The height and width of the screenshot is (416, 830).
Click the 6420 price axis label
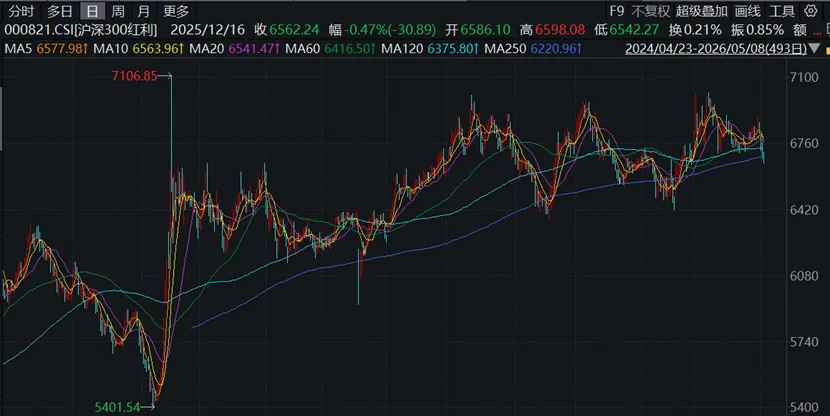coord(804,210)
